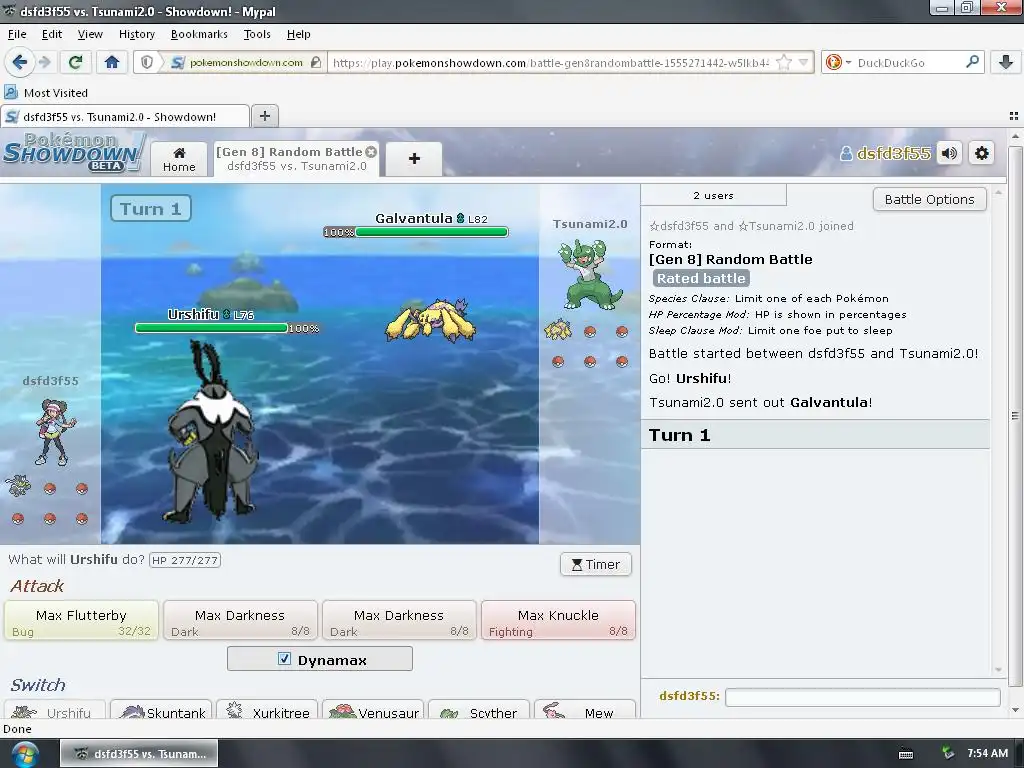Go back with the browser back arrow

(20, 62)
